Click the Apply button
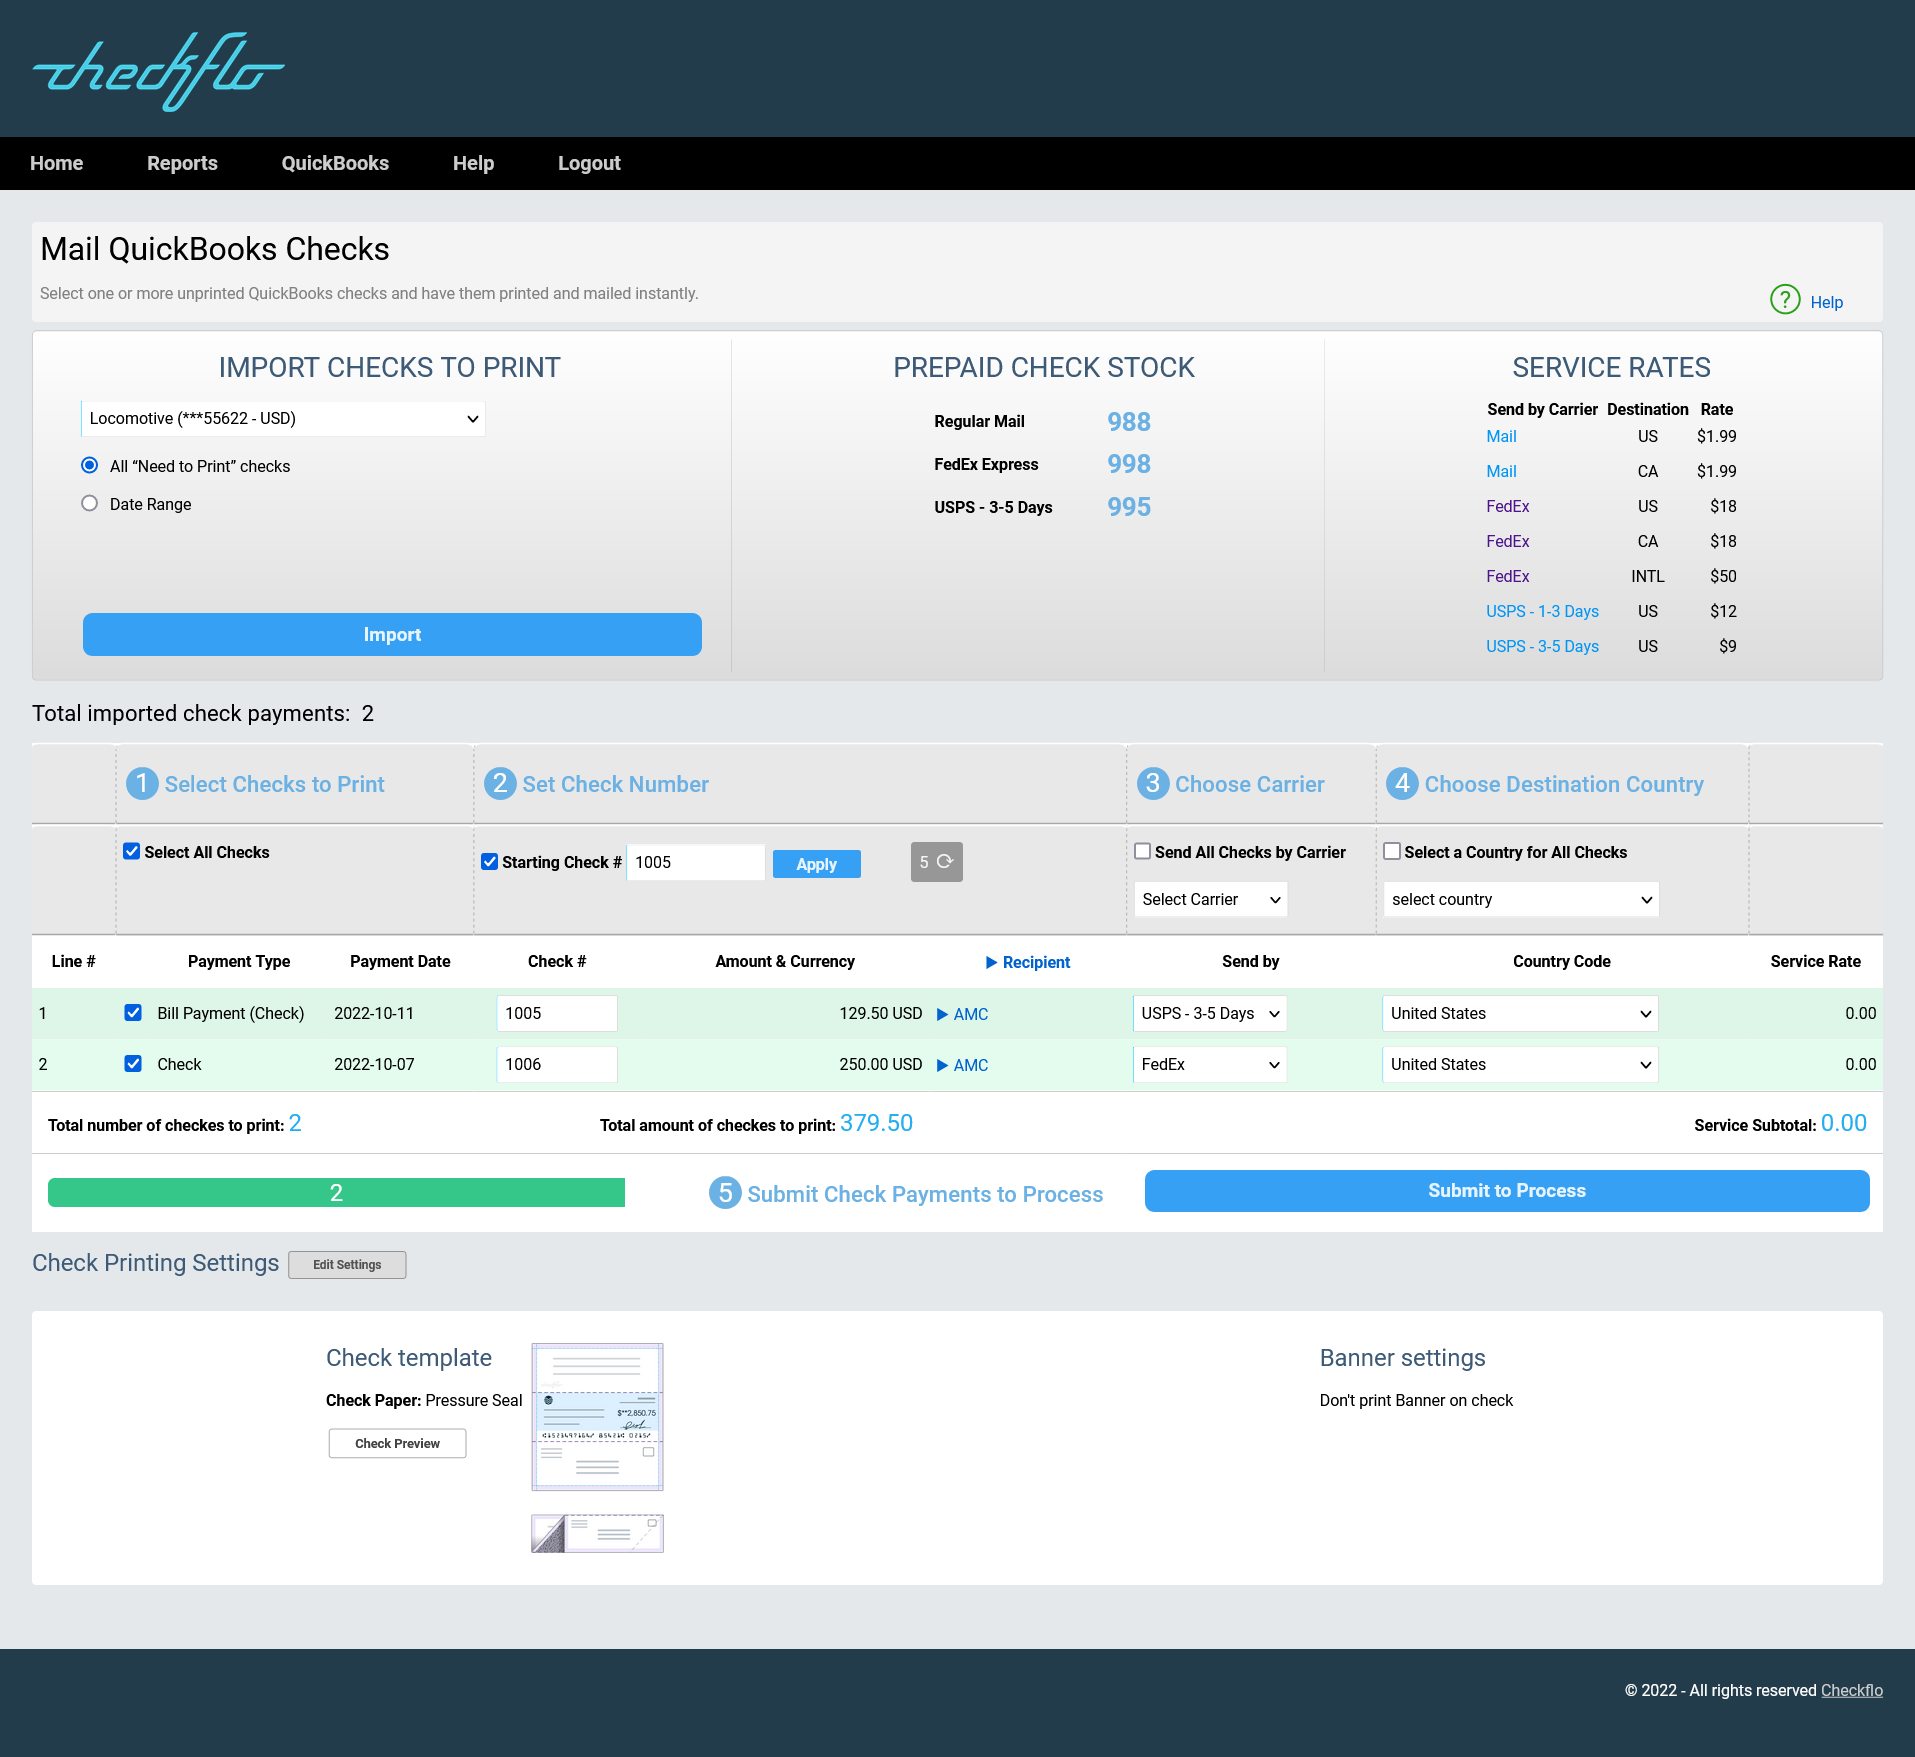The width and height of the screenshot is (1915, 1757). tap(816, 864)
